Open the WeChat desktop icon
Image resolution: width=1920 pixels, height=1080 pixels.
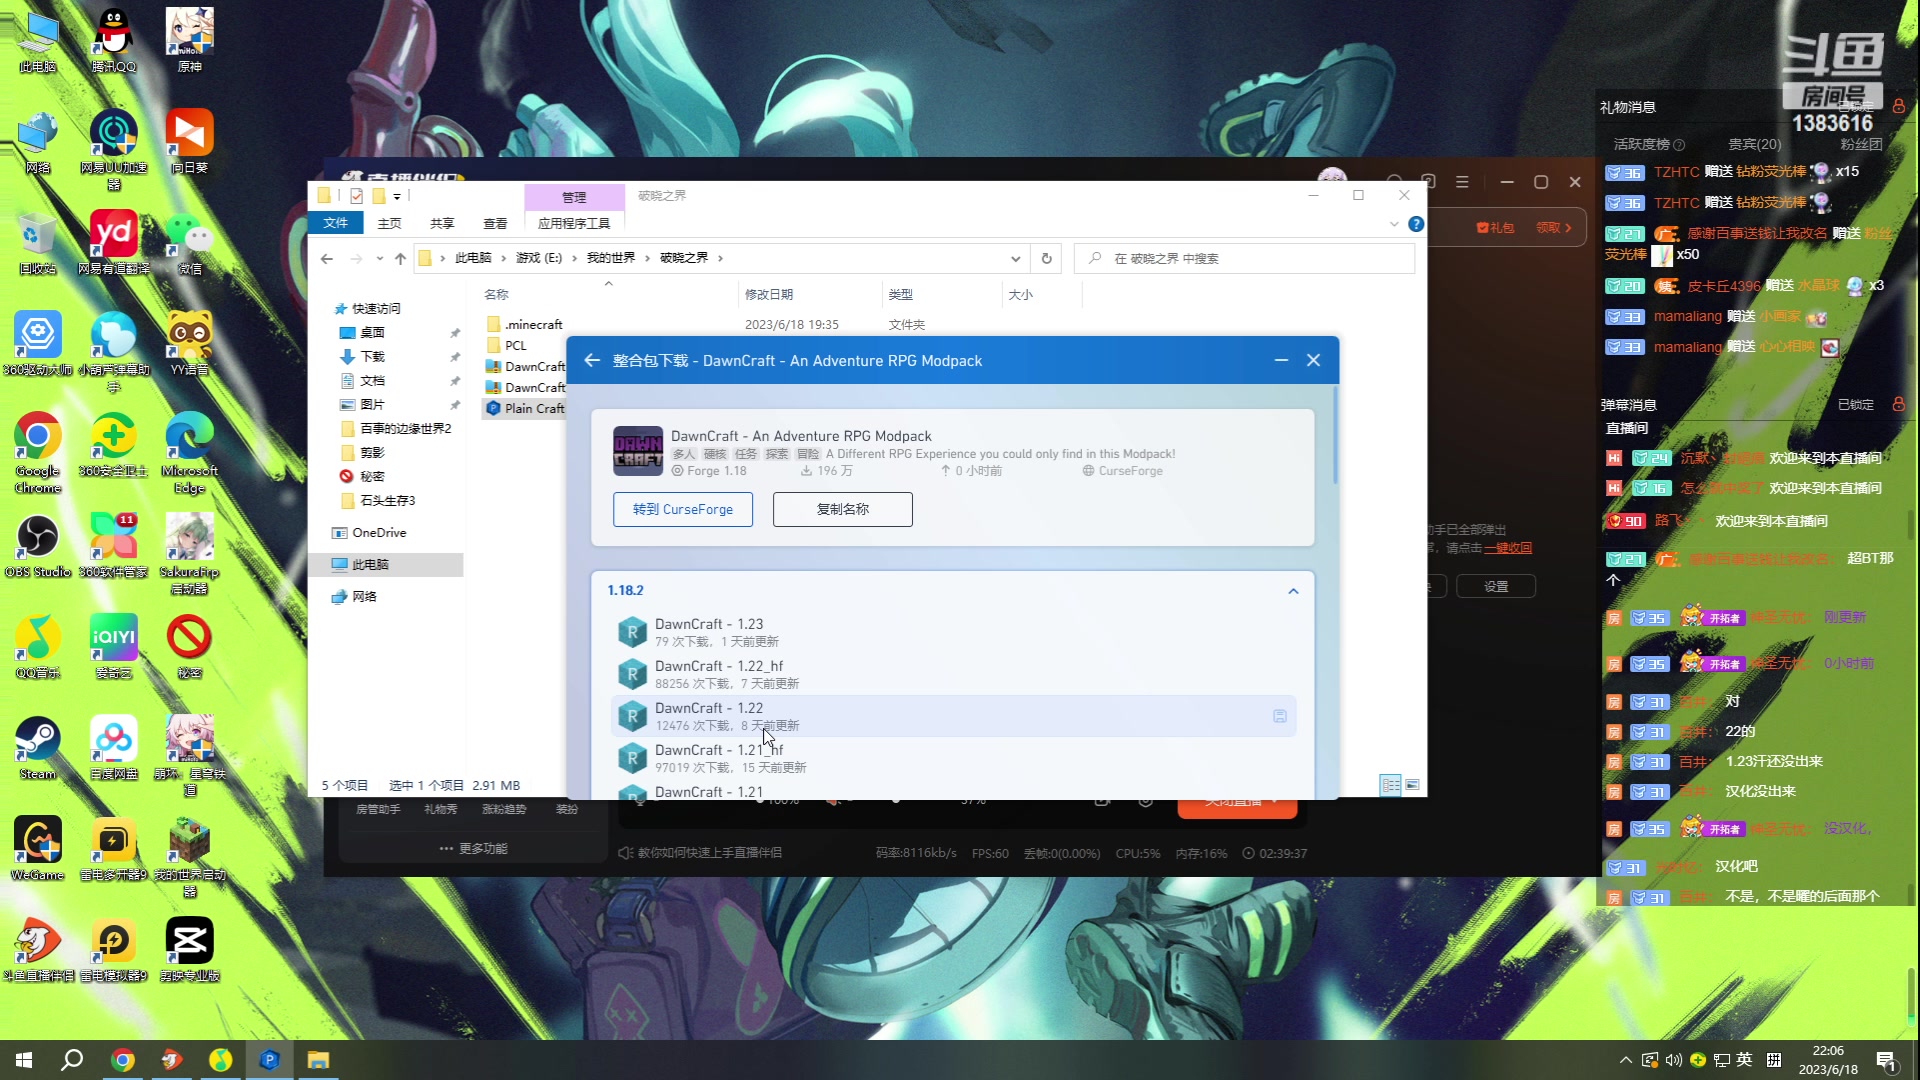coord(190,242)
